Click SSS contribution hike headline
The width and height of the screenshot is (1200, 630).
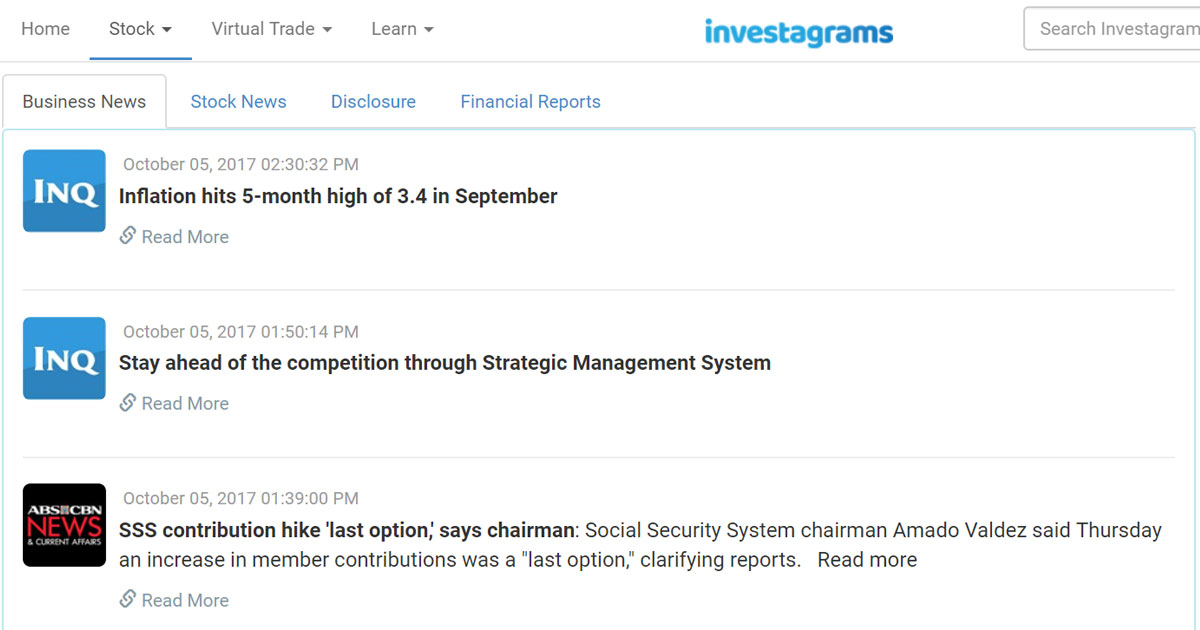pos(346,530)
